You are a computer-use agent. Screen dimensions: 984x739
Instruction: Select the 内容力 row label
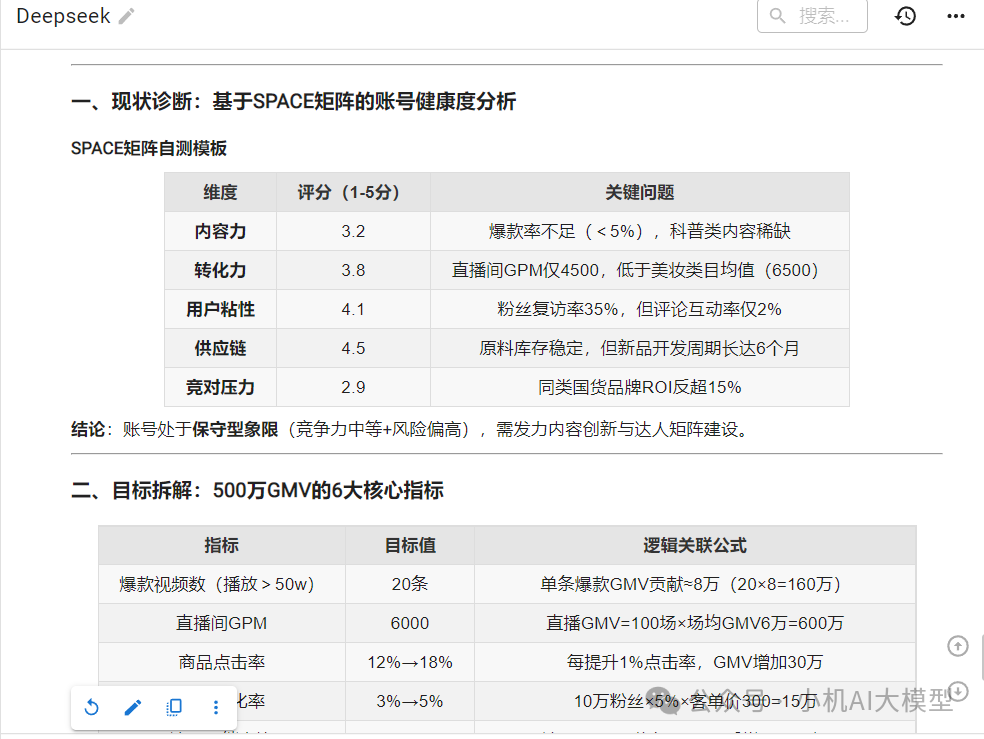coord(220,231)
